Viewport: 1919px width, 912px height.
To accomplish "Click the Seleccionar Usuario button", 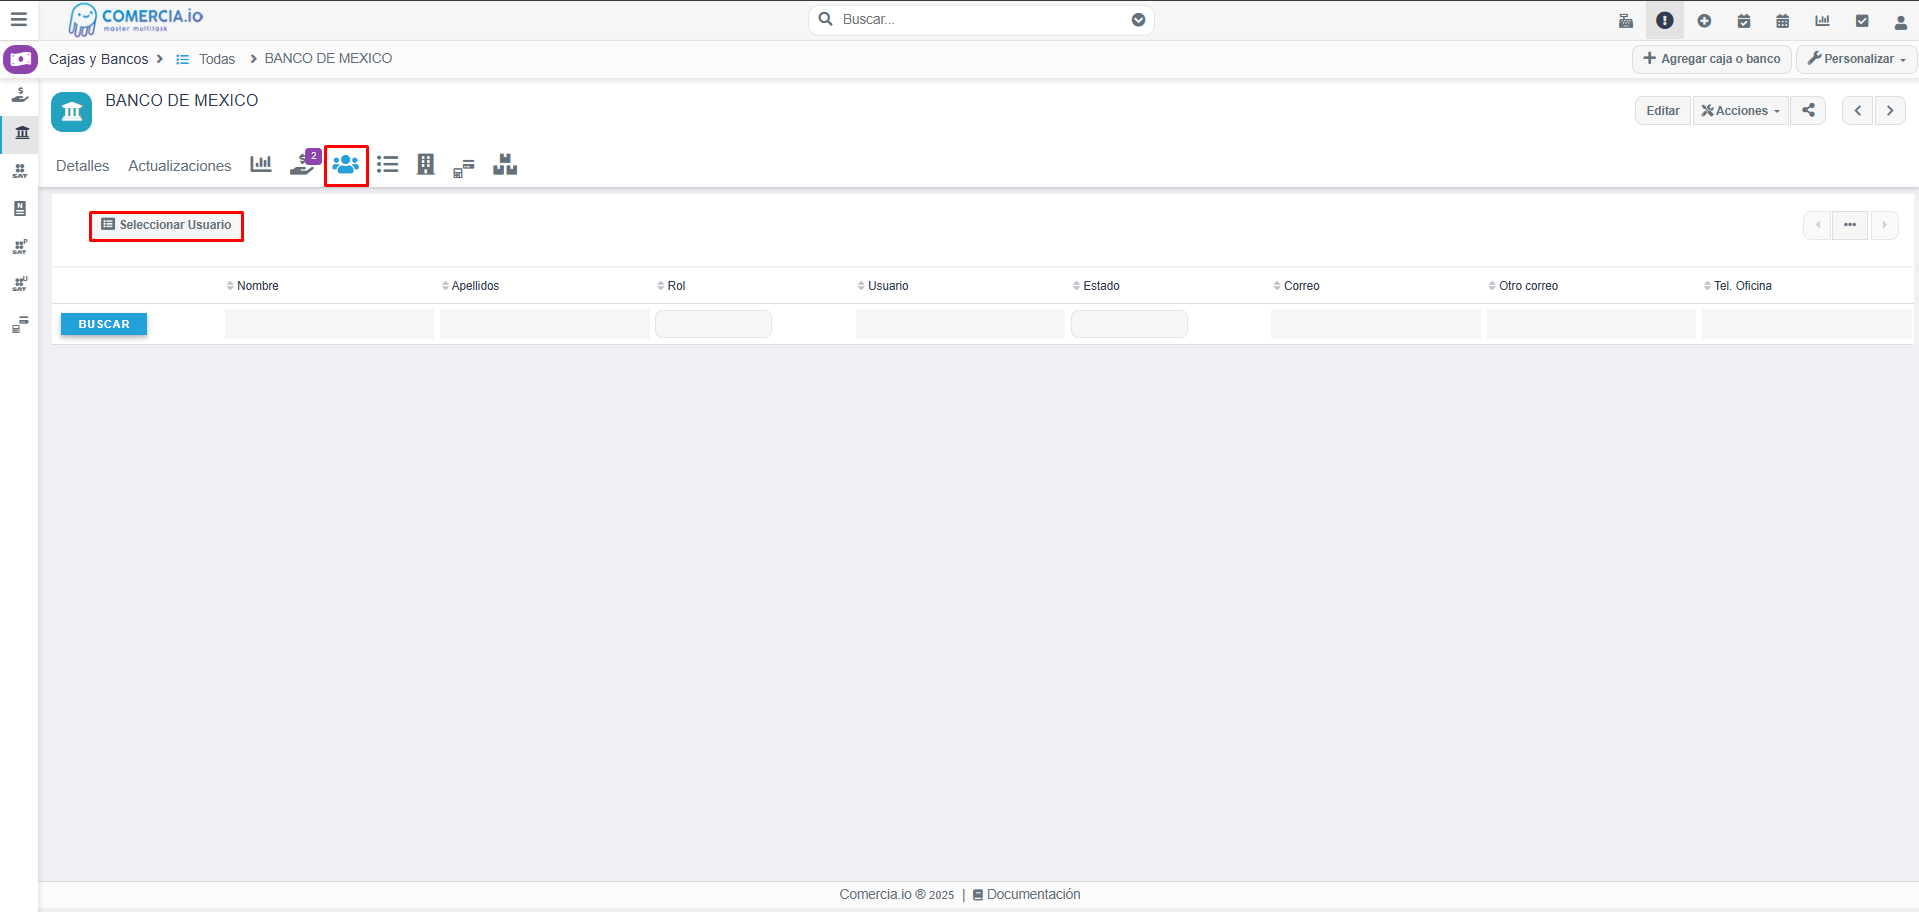I will [x=166, y=225].
